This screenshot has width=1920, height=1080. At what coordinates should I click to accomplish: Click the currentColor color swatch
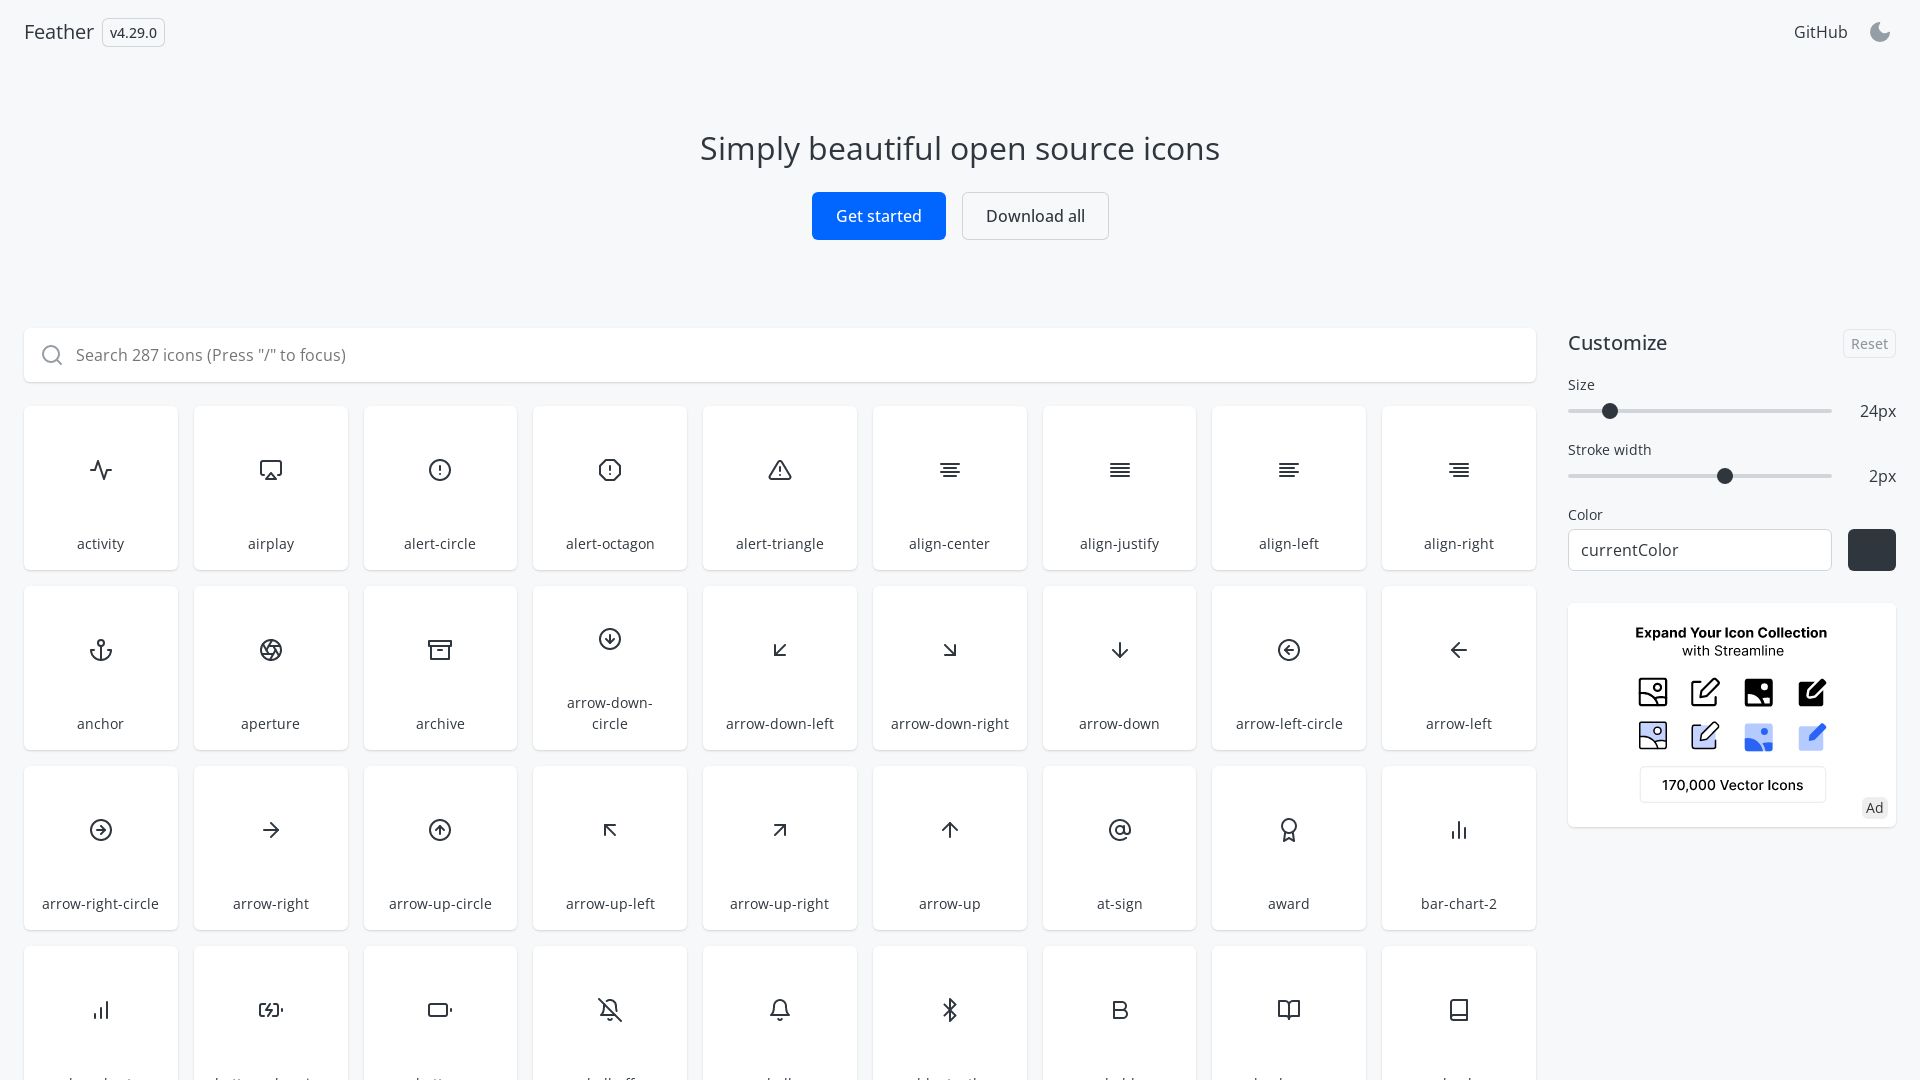[x=1871, y=549]
